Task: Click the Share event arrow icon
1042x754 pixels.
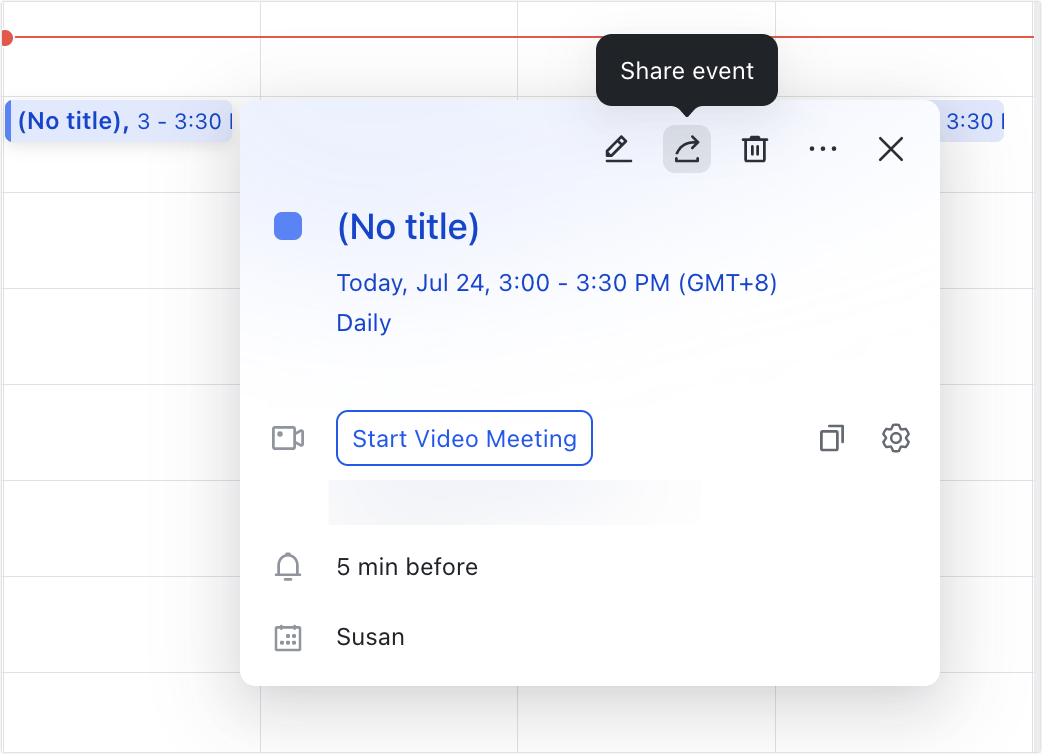Action: (686, 149)
